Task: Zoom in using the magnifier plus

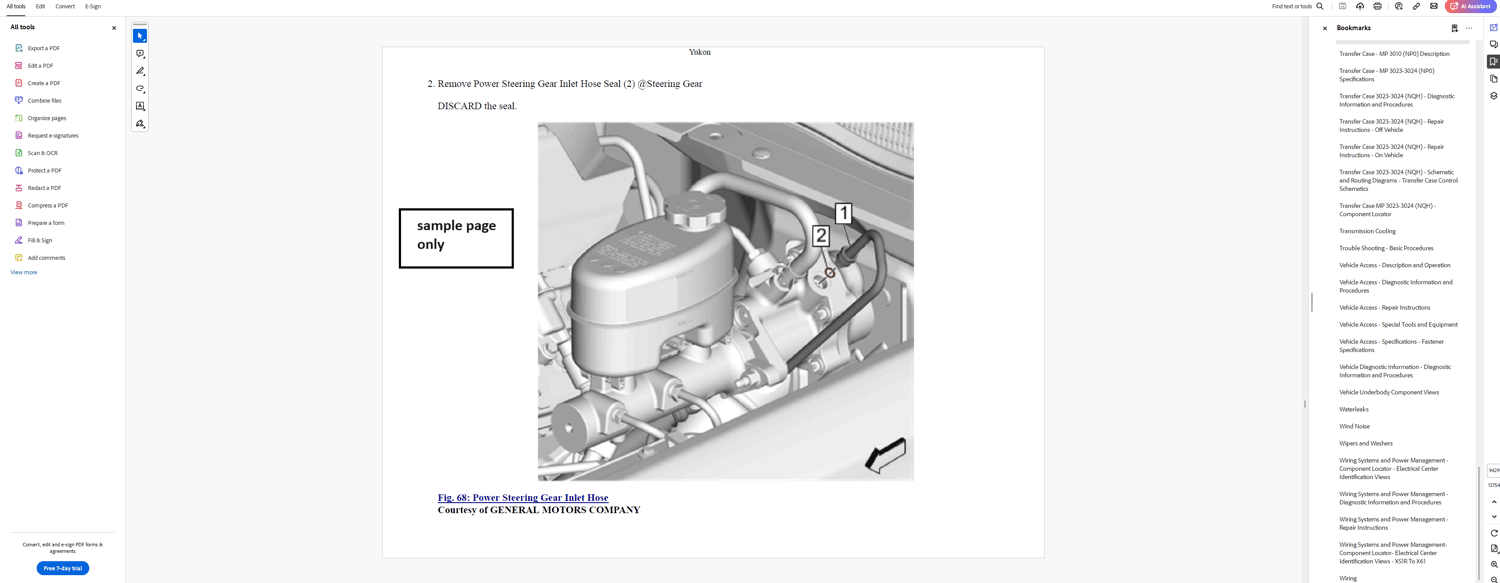Action: [1494, 565]
